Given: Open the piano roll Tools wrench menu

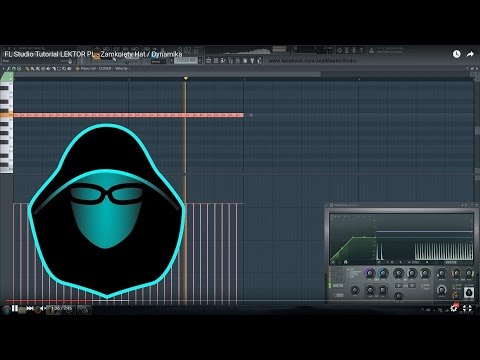Looking at the screenshot, I should pos(9,69).
